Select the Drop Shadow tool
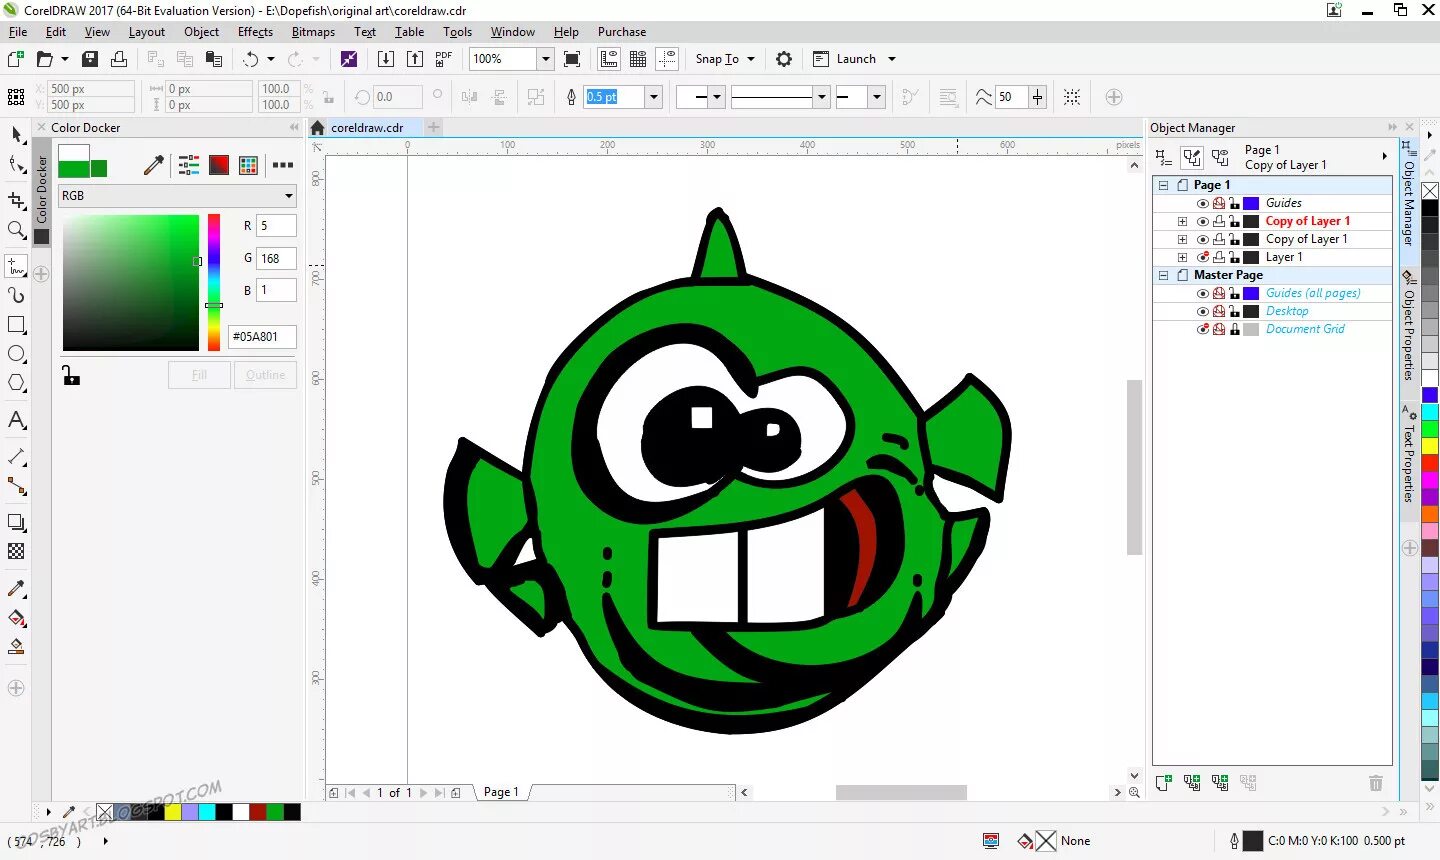Viewport: 1440px width, 860px height. point(16,522)
